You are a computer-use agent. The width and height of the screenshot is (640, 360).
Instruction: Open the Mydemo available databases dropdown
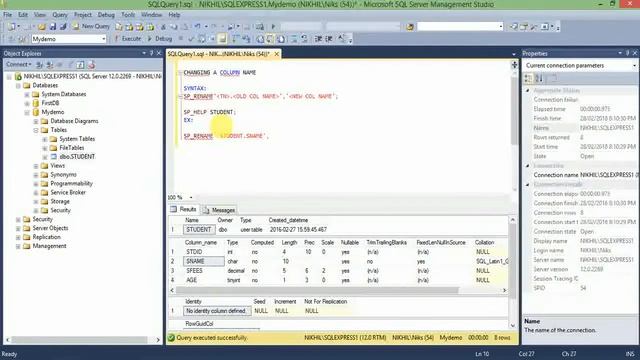coord(104,39)
